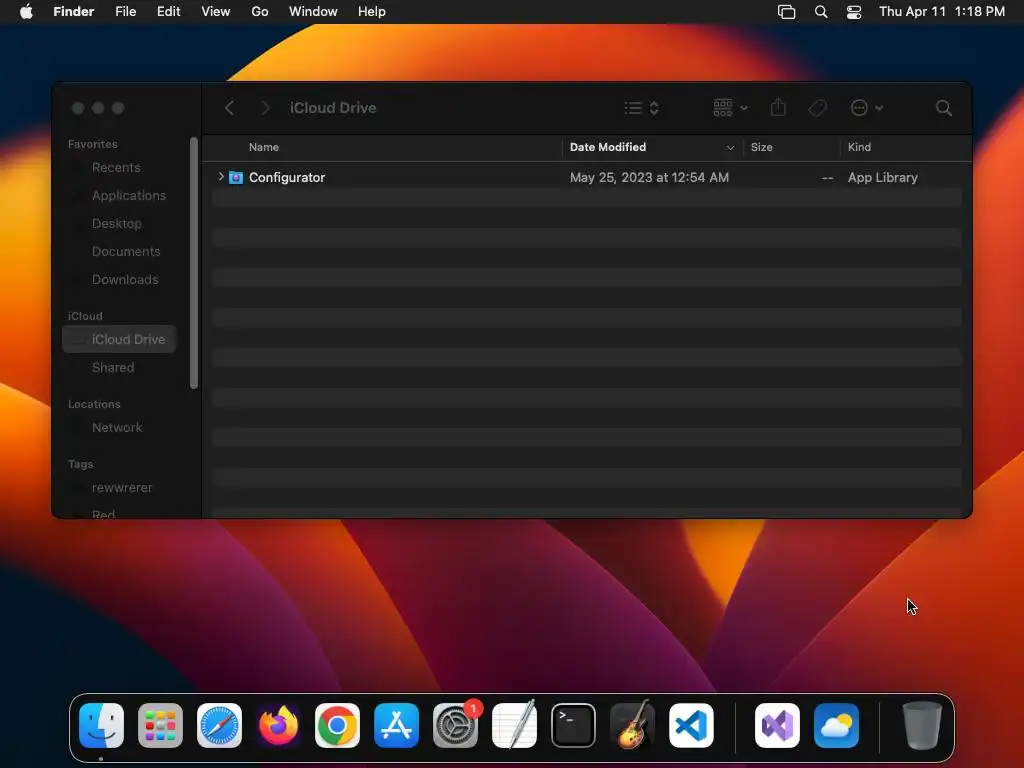Click the Share icon in Finder toolbar
The width and height of the screenshot is (1024, 768).
coord(778,107)
